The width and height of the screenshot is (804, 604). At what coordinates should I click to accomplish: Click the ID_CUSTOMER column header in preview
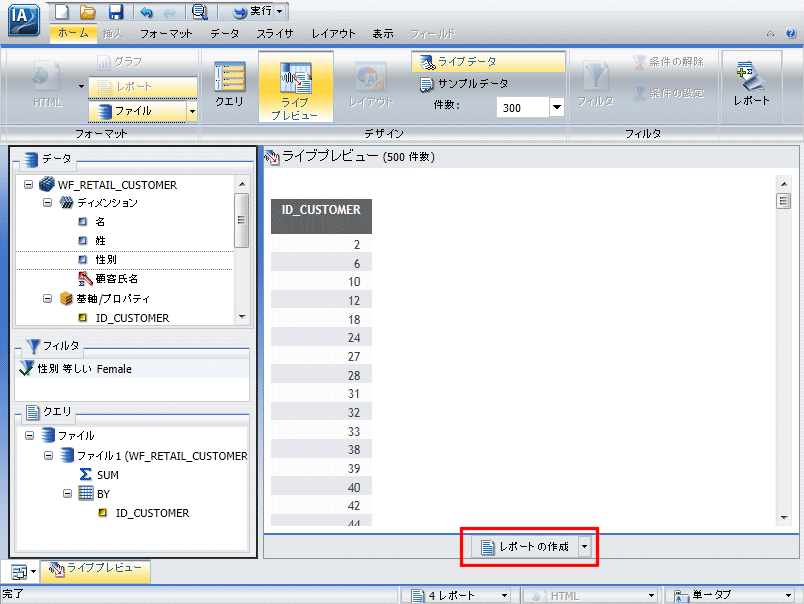[x=321, y=216]
